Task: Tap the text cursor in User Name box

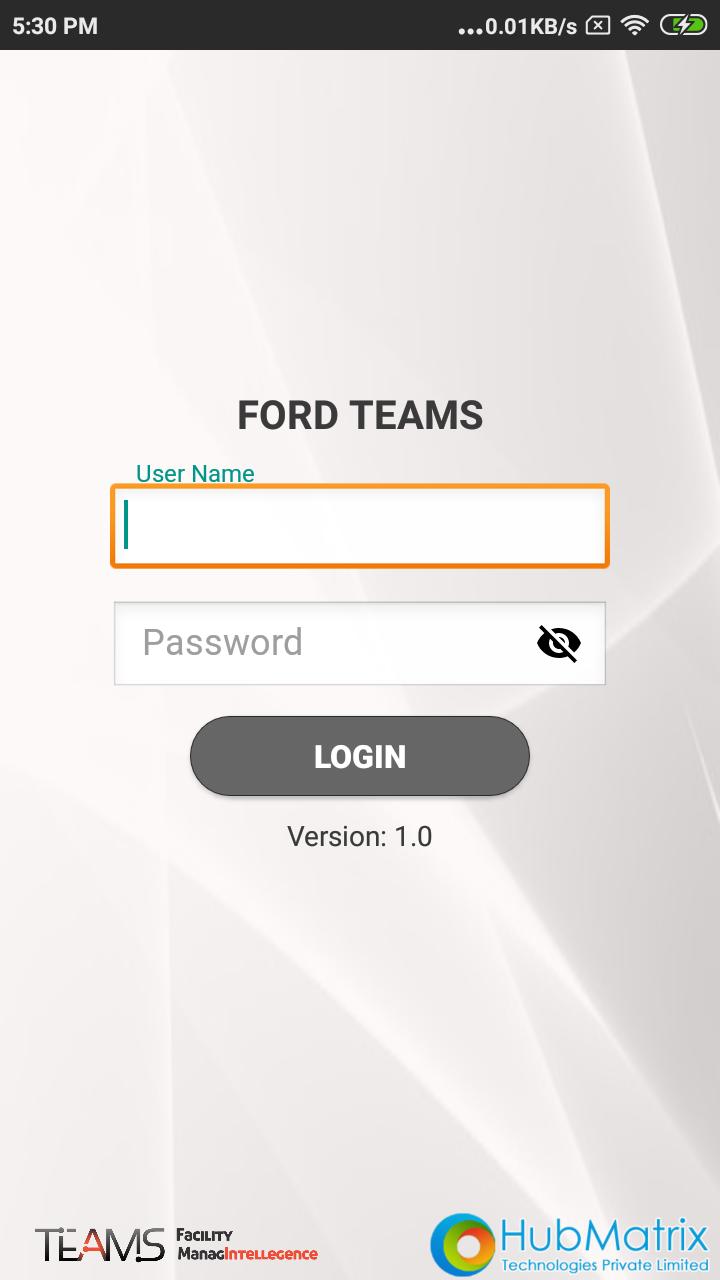Action: (126, 525)
